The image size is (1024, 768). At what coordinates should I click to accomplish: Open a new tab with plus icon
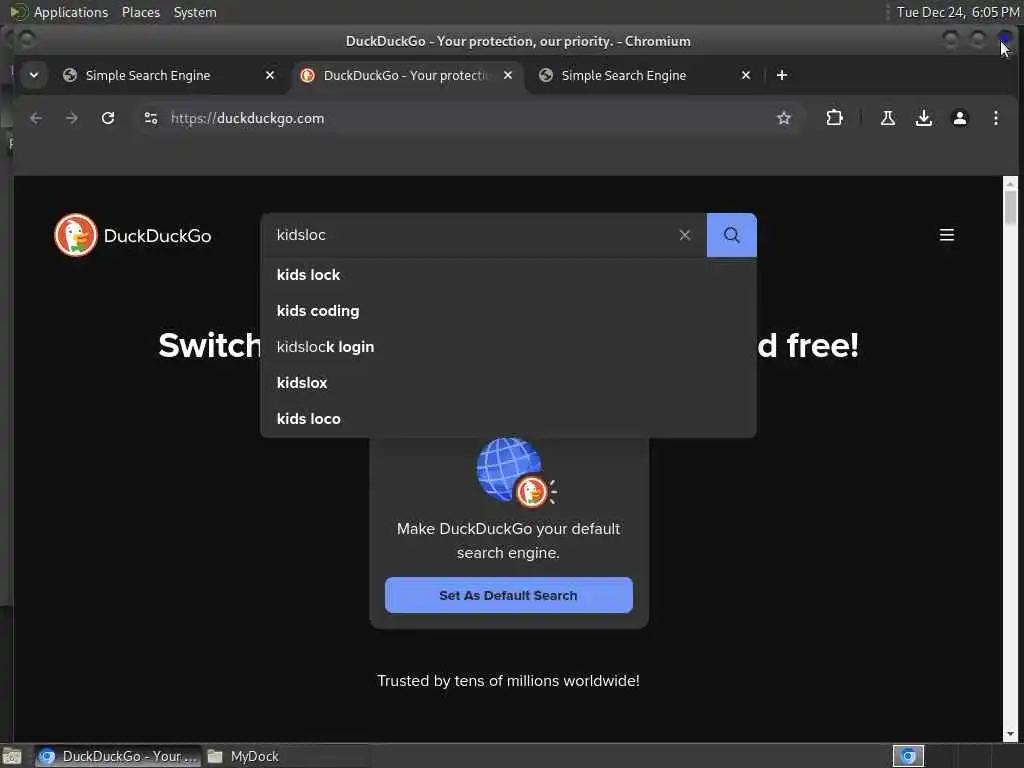pyautogui.click(x=782, y=75)
